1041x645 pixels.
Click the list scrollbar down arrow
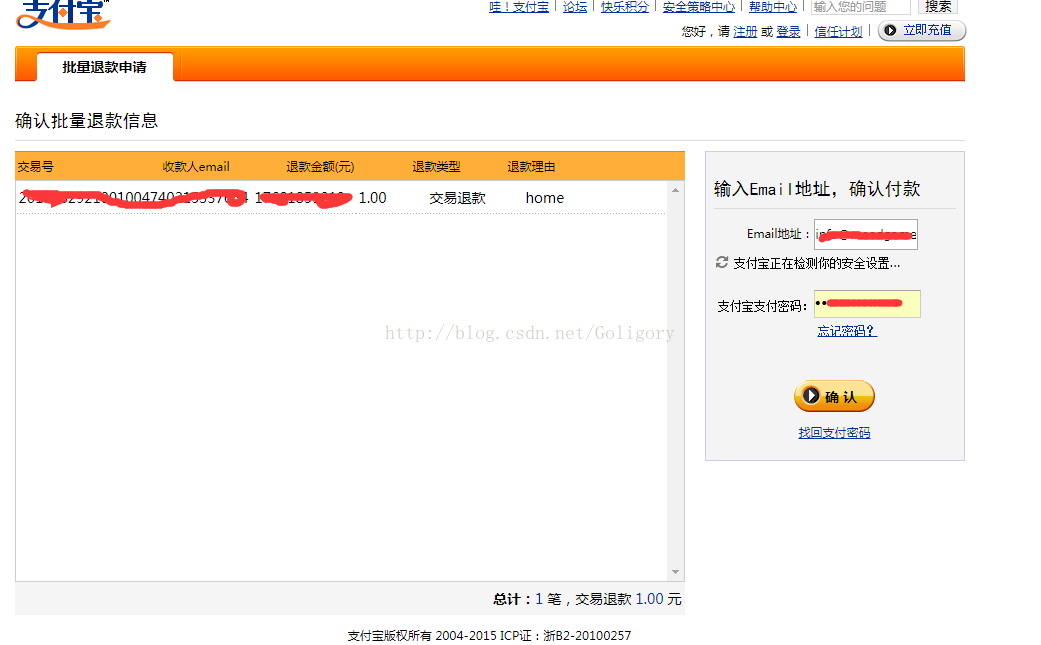675,572
